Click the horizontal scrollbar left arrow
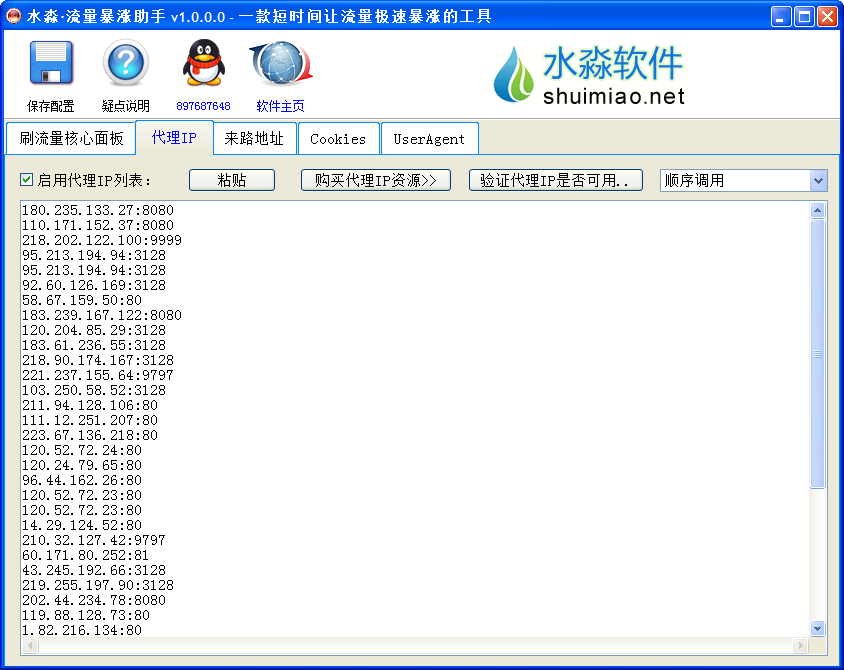Image resolution: width=844 pixels, height=670 pixels. coord(30,645)
